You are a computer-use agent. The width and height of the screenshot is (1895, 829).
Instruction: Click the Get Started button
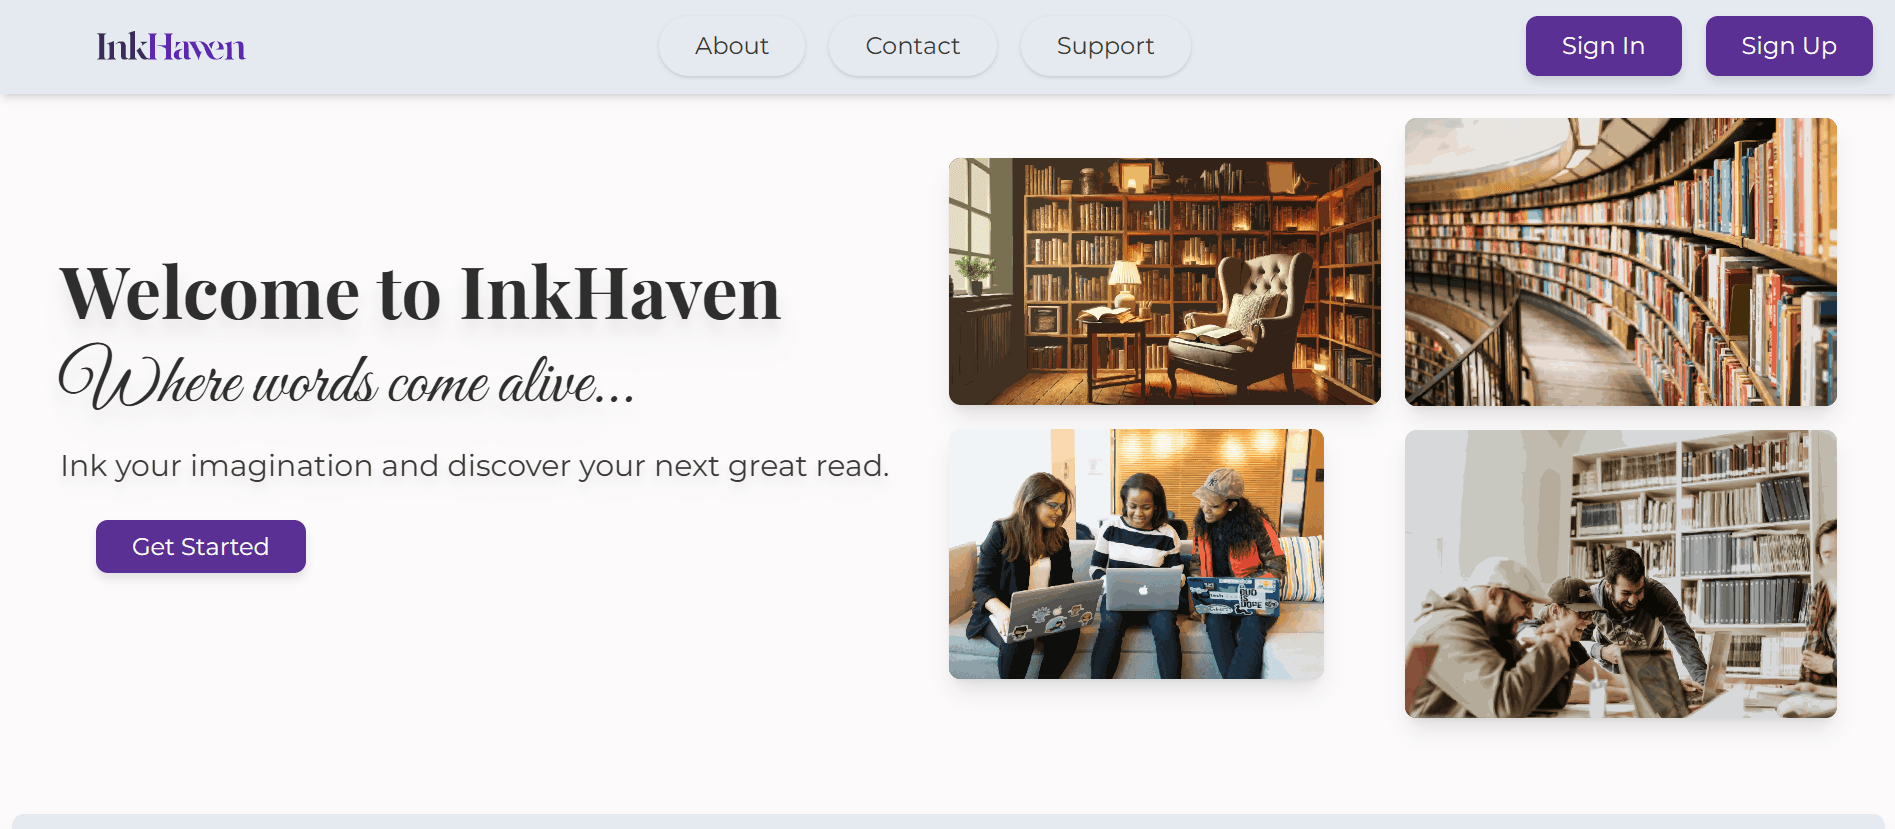(201, 546)
